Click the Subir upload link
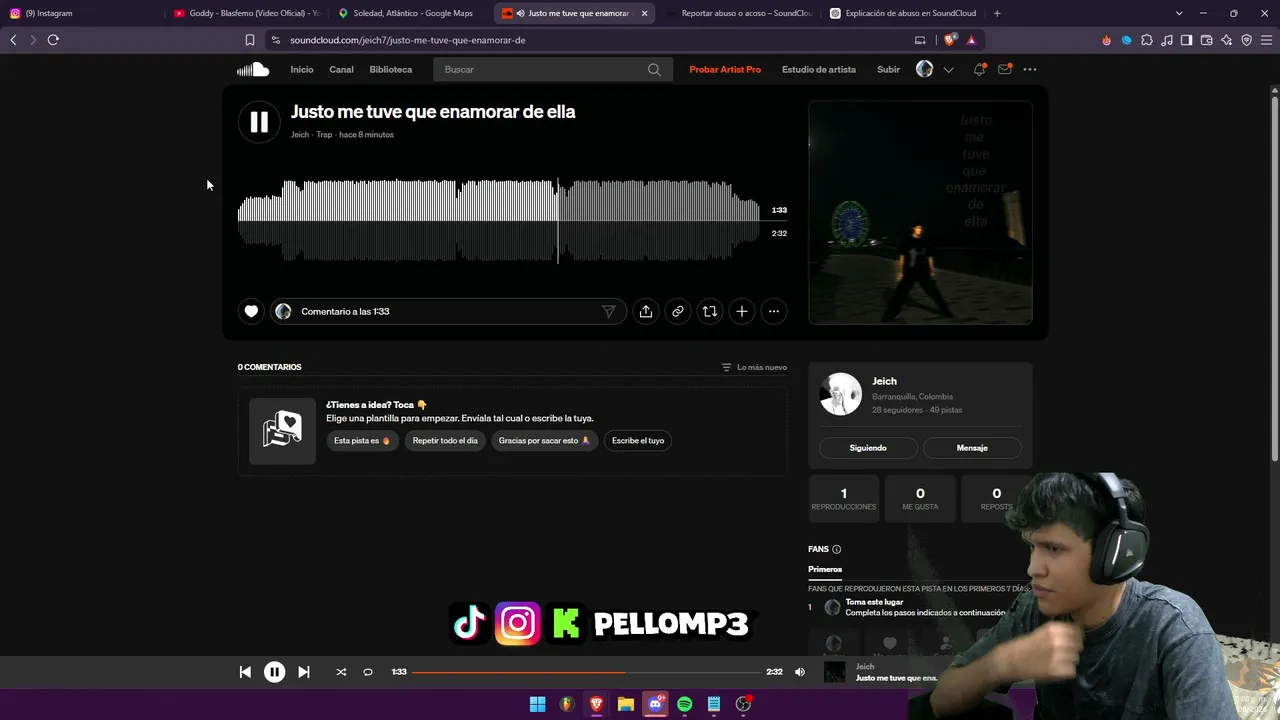1280x720 pixels. point(888,69)
